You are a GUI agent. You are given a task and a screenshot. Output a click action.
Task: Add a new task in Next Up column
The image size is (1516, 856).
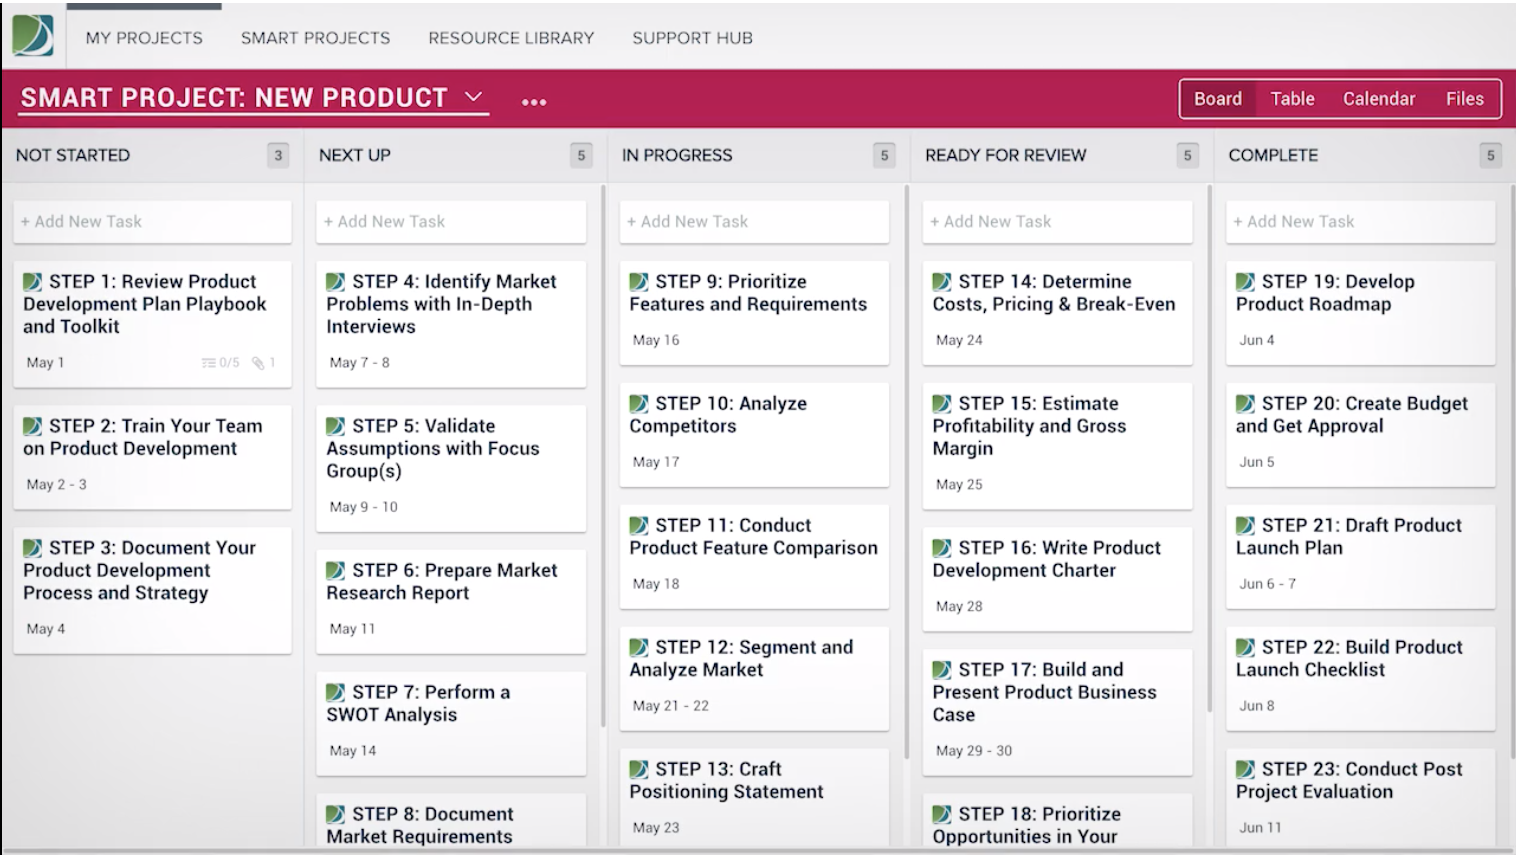pyautogui.click(x=451, y=222)
